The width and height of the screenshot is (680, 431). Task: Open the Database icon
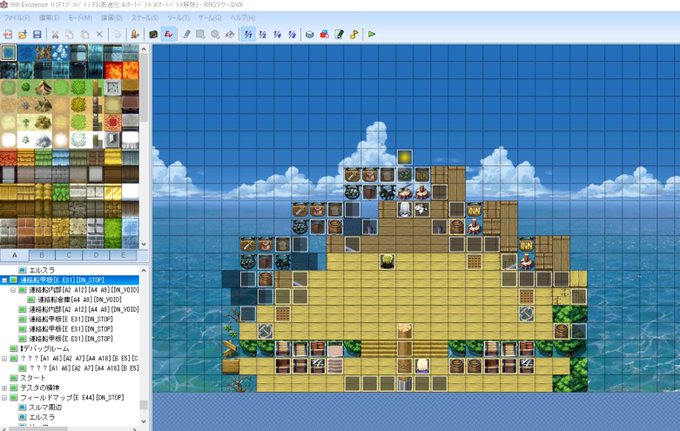(x=310, y=34)
